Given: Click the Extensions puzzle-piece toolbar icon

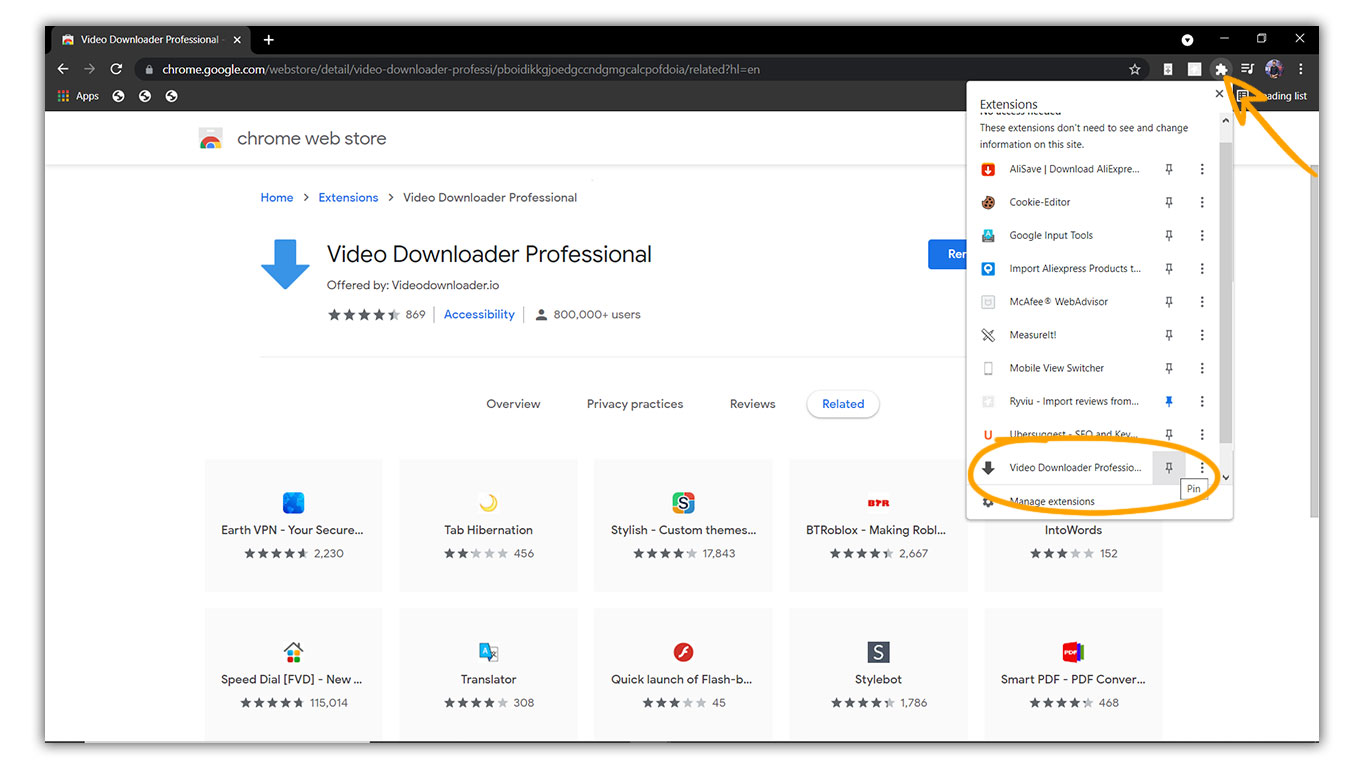Looking at the screenshot, I should pyautogui.click(x=1220, y=69).
